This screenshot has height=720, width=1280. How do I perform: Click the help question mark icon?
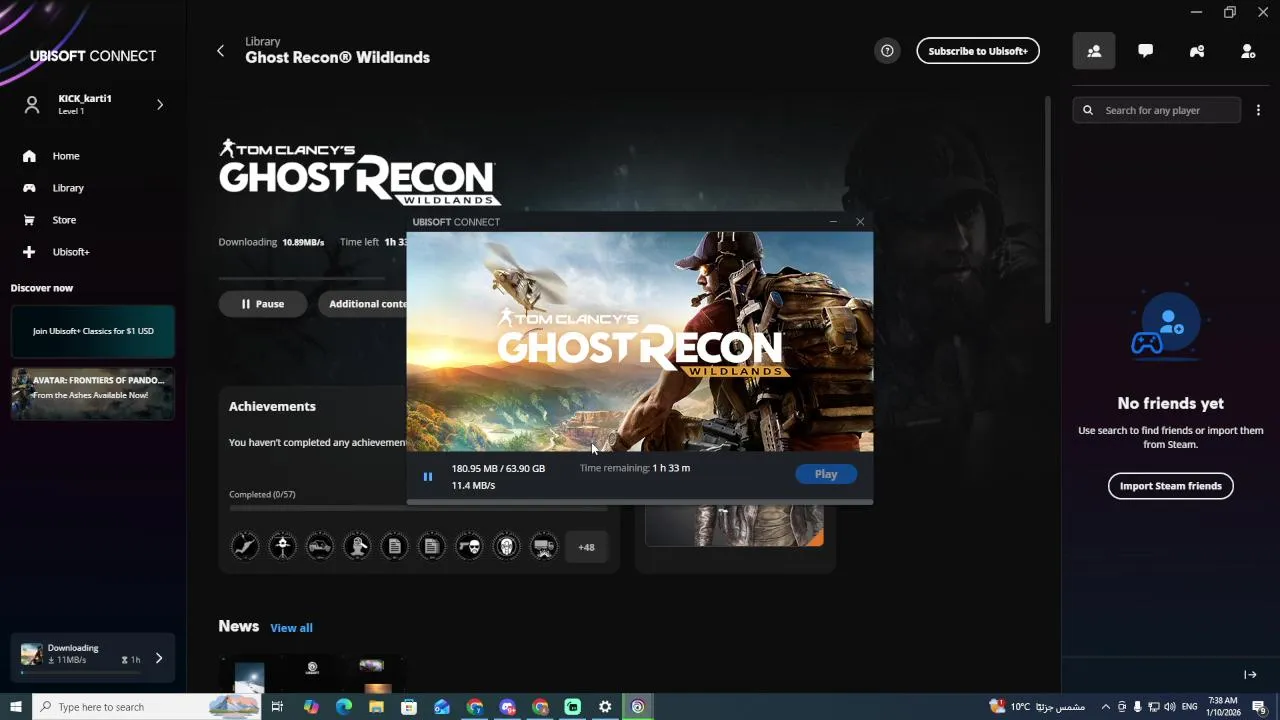pyautogui.click(x=887, y=51)
